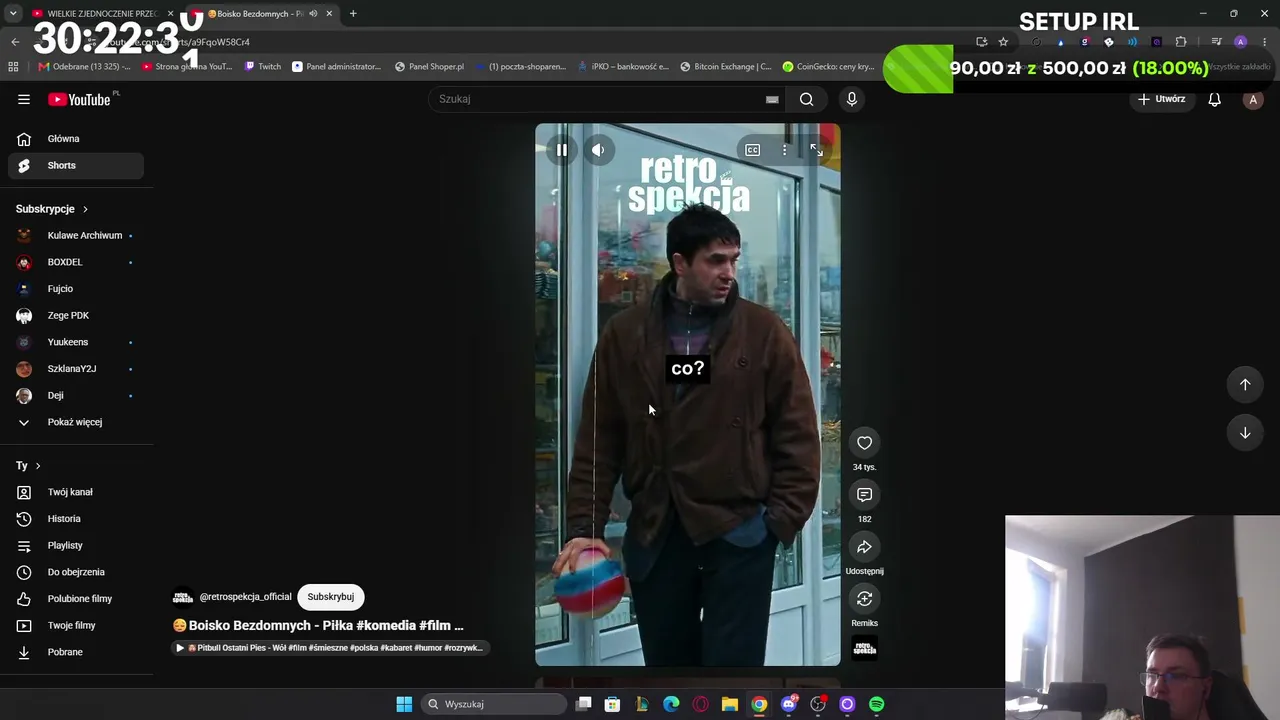Open the @retrospekcja_official channel link
1280x720 pixels.
tap(246, 597)
